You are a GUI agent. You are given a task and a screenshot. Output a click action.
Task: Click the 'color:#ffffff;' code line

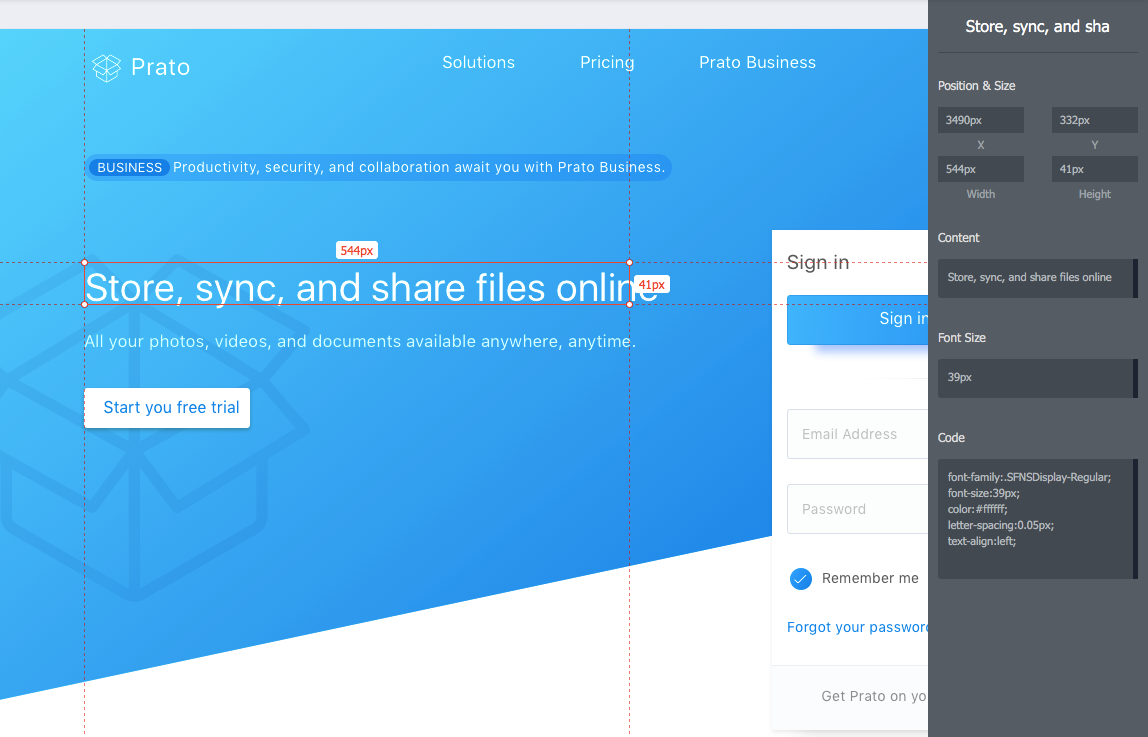pyautogui.click(x=977, y=509)
